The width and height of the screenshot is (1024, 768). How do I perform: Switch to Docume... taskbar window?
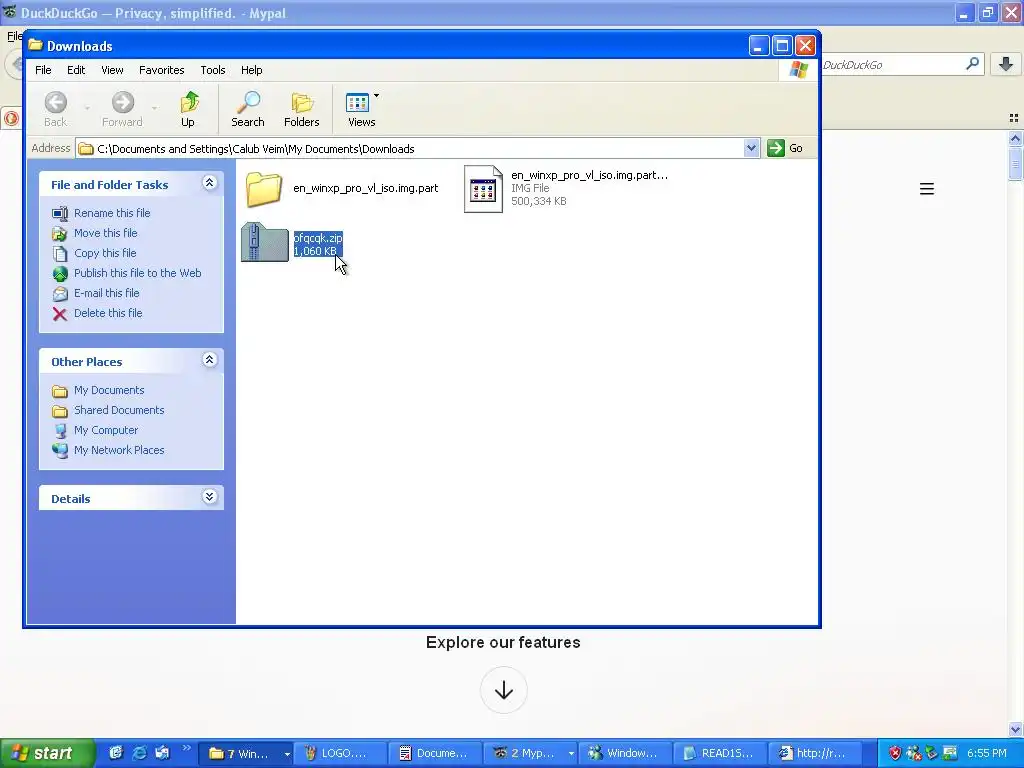(434, 754)
